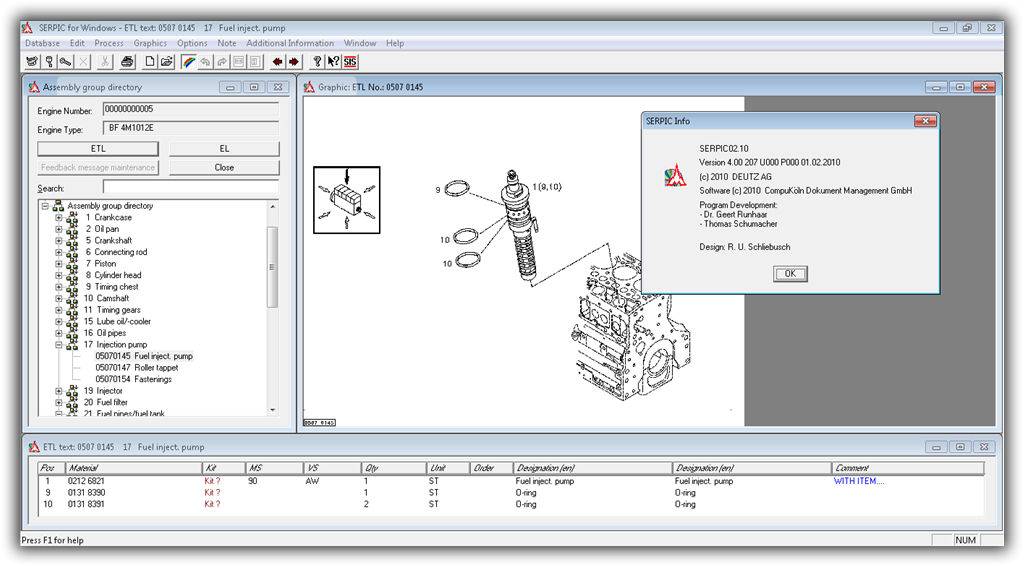Click the tree scrollbar down arrow
This screenshot has width=1024, height=566.
click(273, 410)
